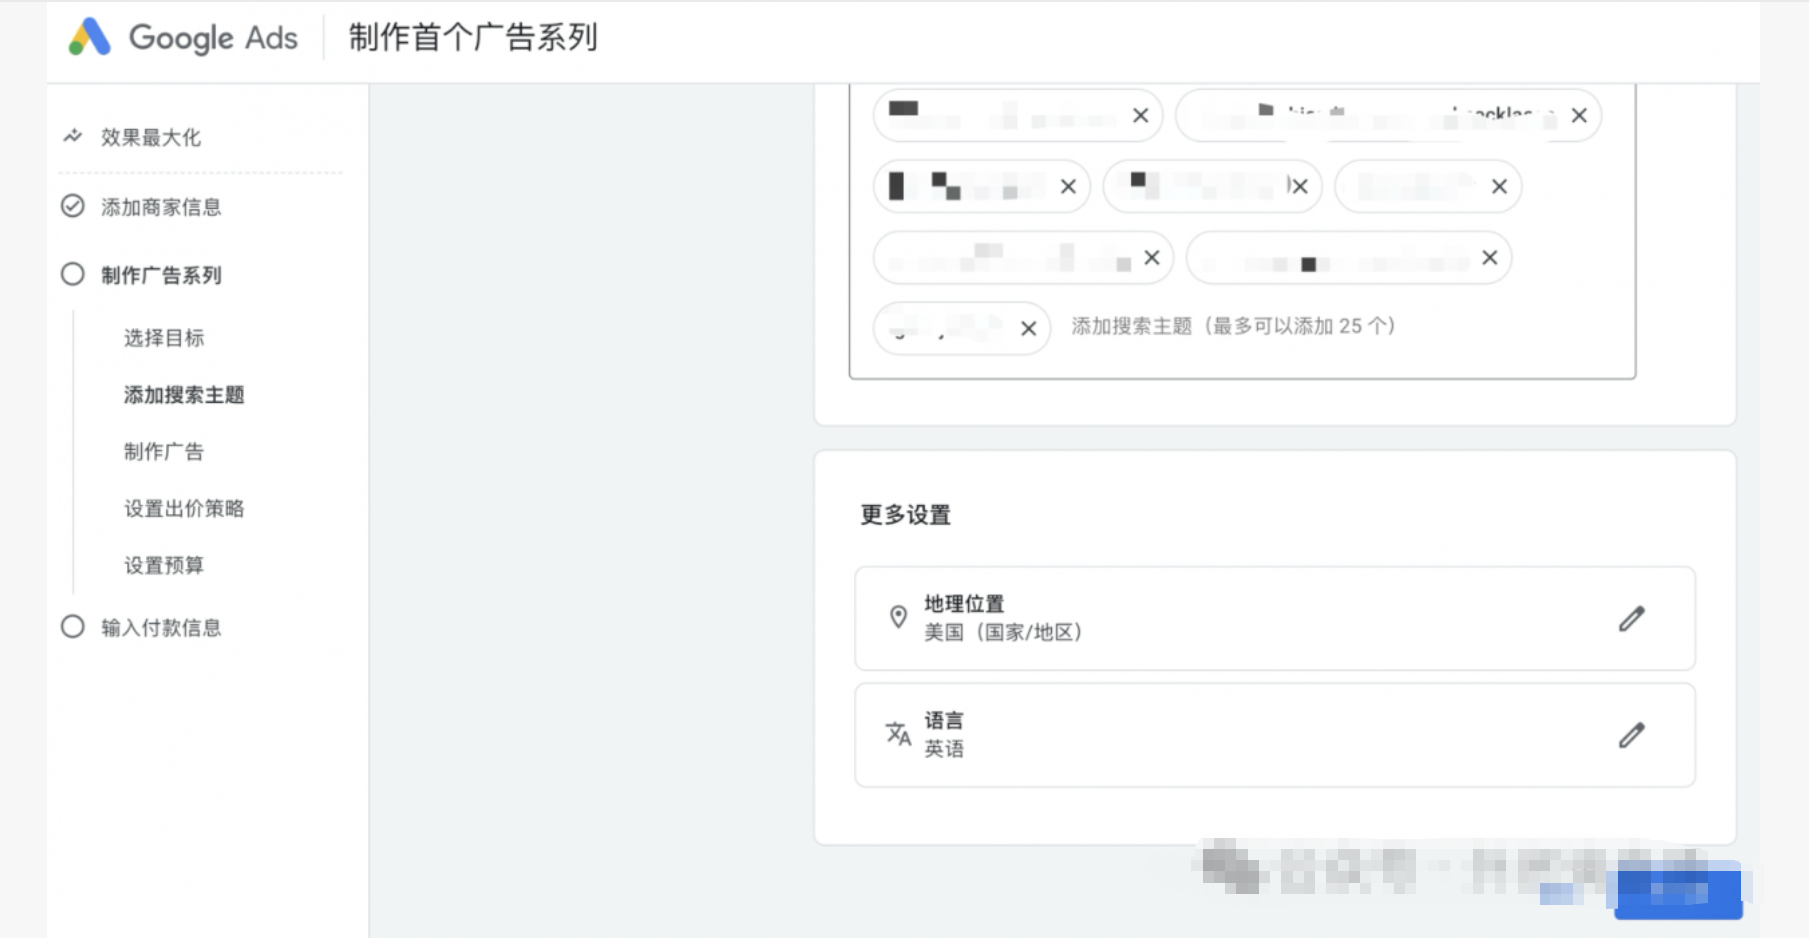Open 效果最大化 in the sidebar
Screen dimensions: 1809x938
[150, 137]
